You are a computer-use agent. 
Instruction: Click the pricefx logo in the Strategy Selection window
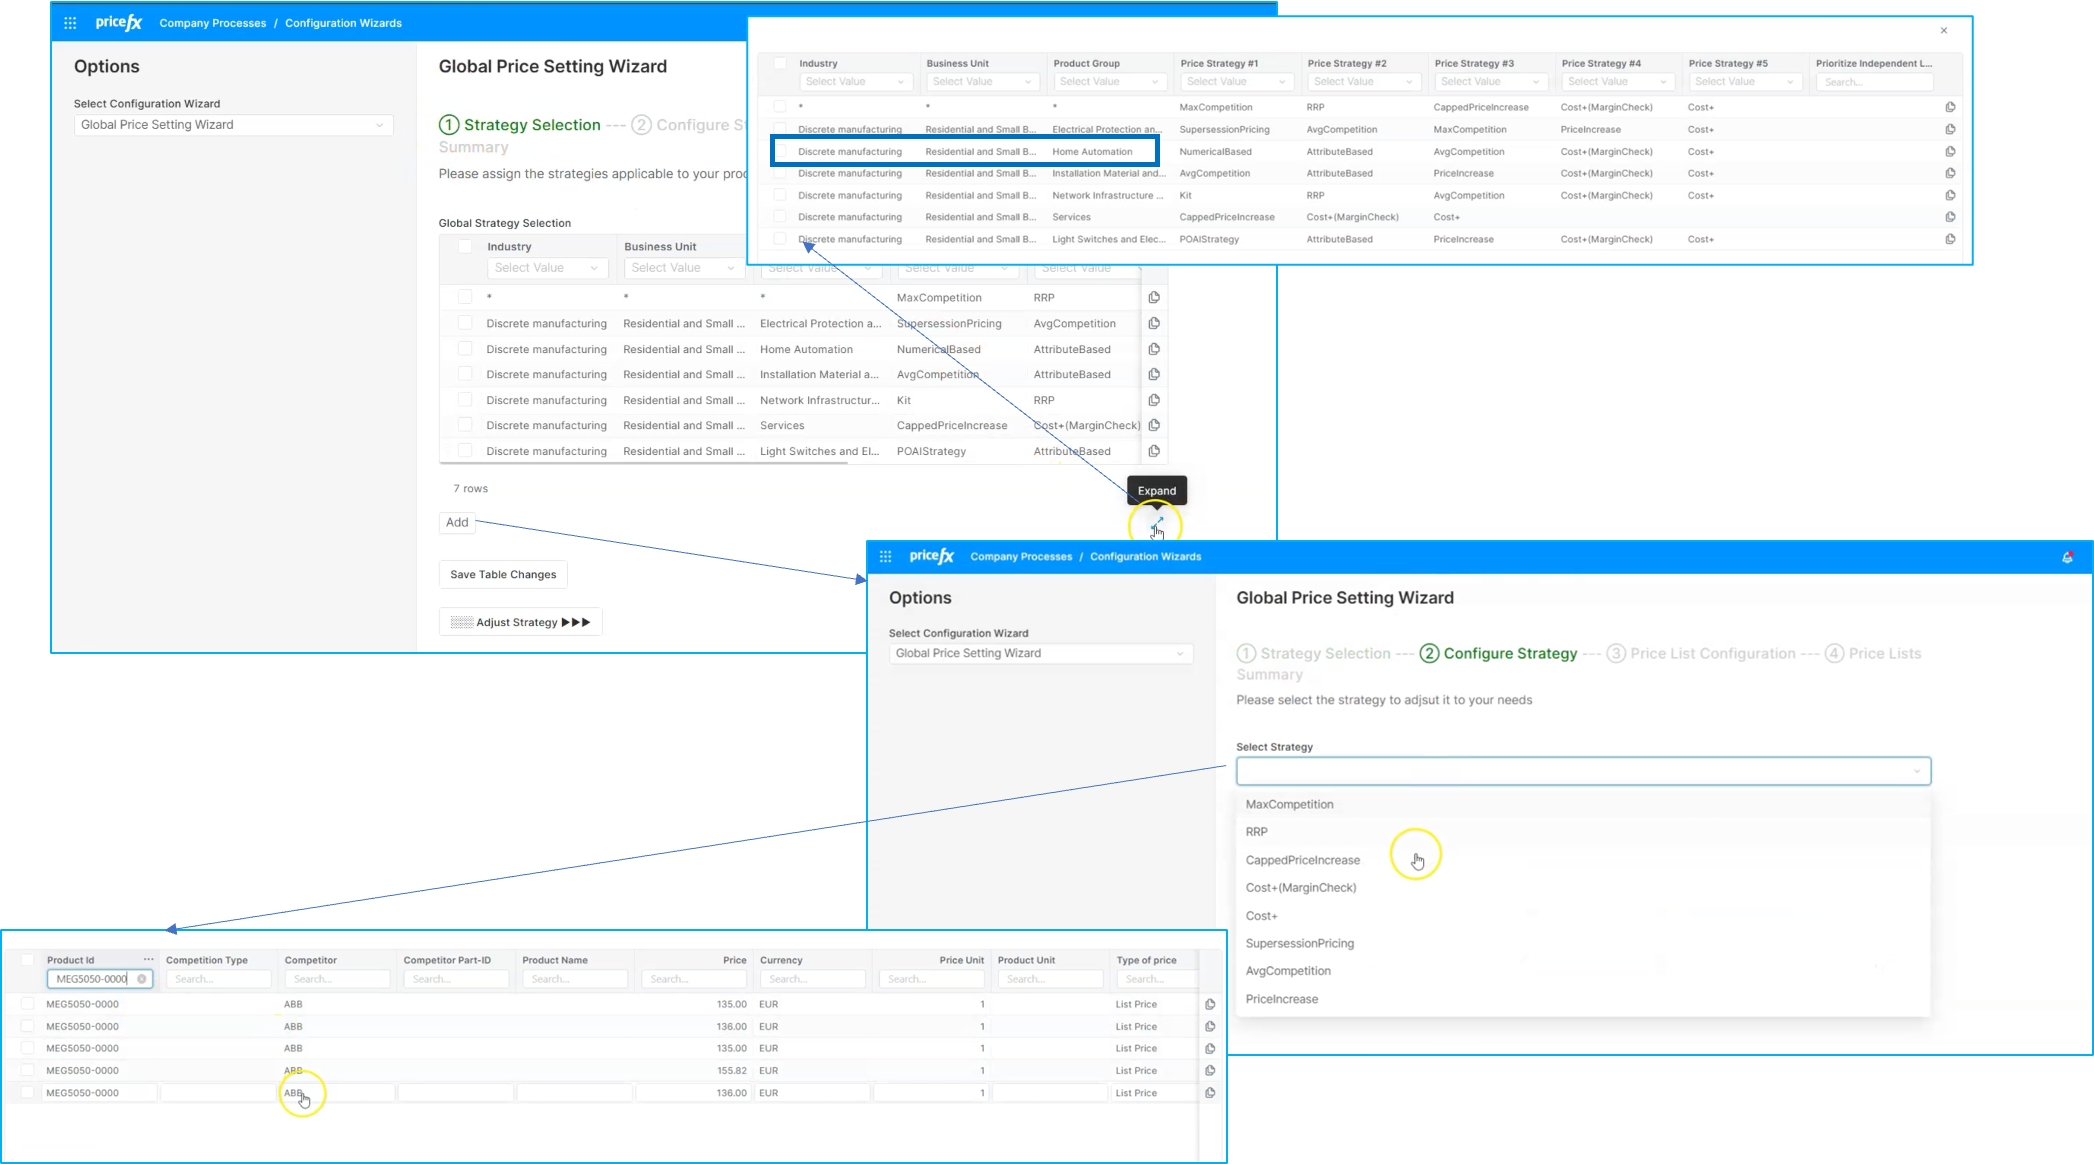(x=119, y=22)
